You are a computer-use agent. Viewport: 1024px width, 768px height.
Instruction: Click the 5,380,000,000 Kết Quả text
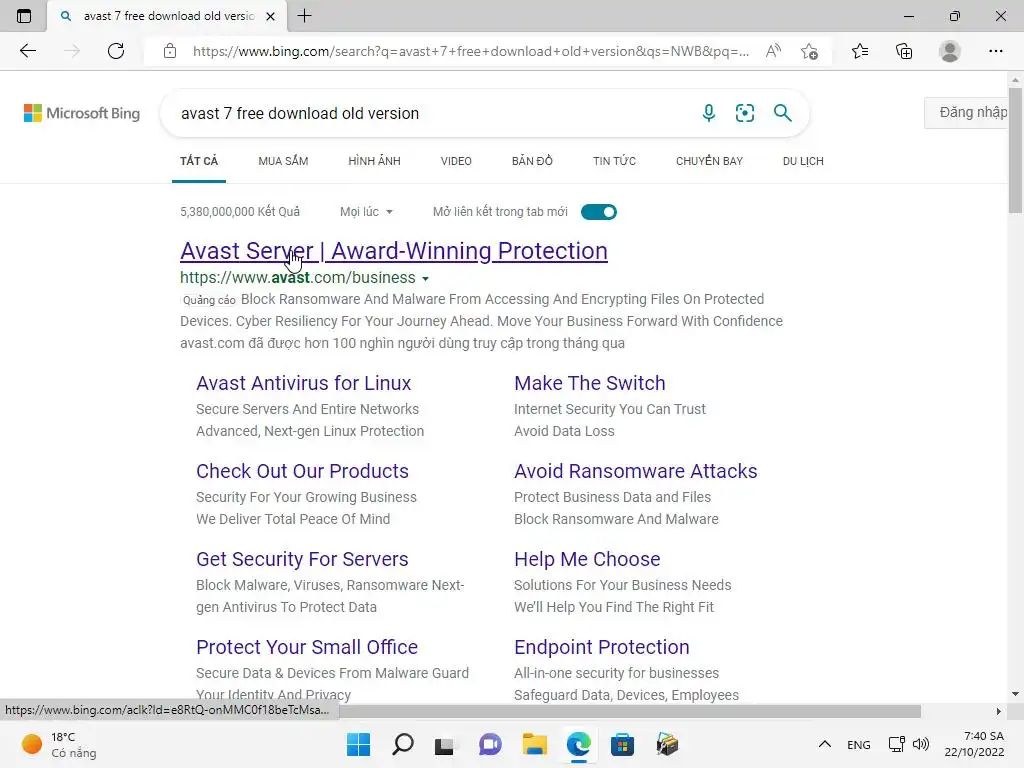240,212
